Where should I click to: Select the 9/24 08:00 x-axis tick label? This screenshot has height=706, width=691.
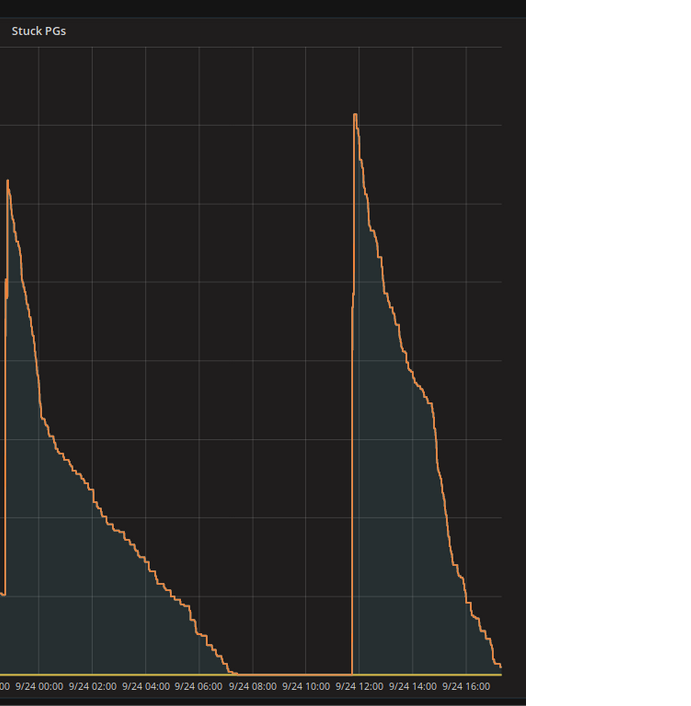point(252,687)
